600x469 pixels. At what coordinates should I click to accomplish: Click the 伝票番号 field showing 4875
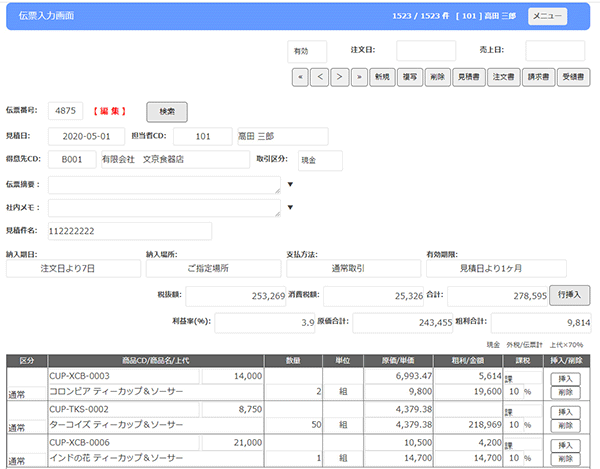point(65,111)
